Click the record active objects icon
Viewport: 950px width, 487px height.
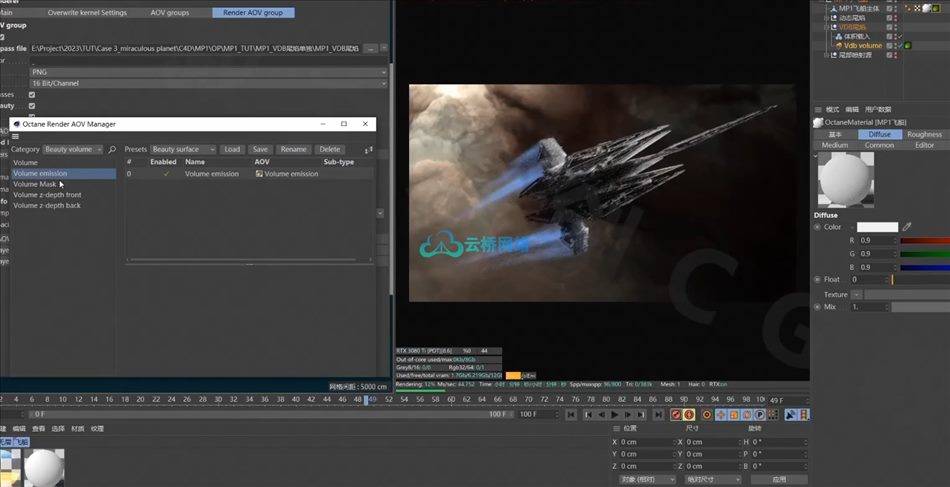click(676, 414)
